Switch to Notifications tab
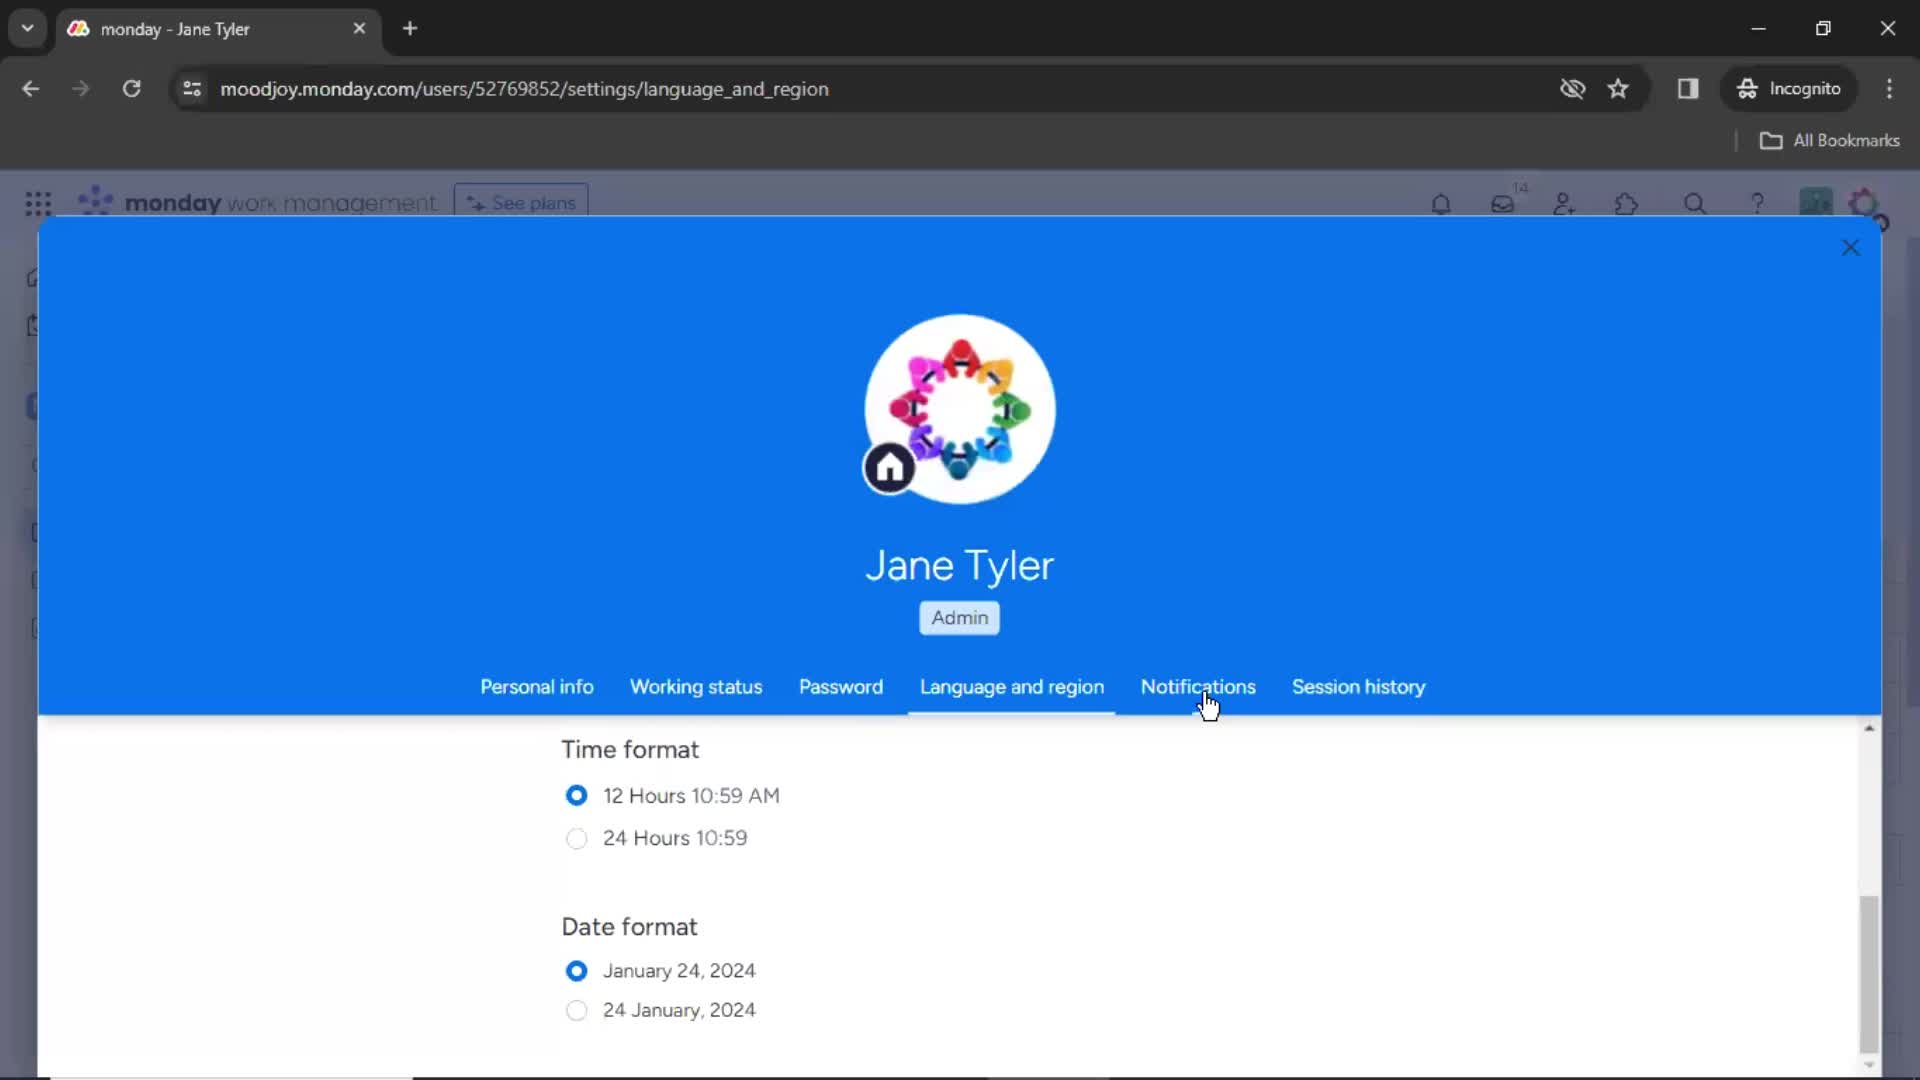Screen dimensions: 1920x1080 (x=1199, y=686)
